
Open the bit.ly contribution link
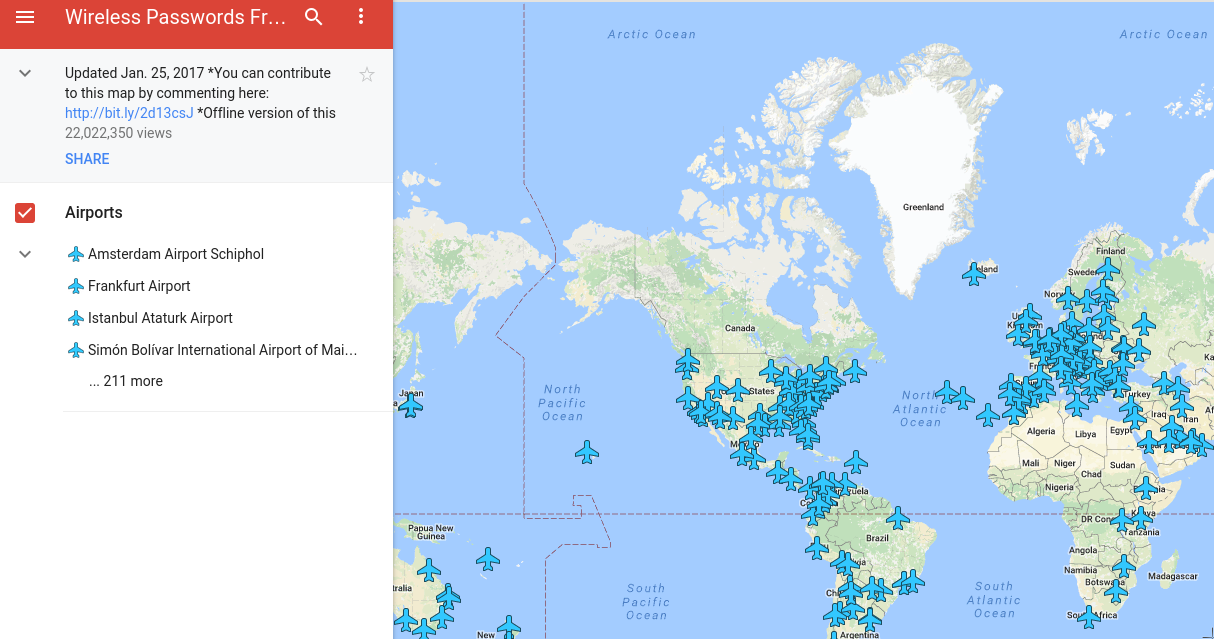[x=128, y=113]
